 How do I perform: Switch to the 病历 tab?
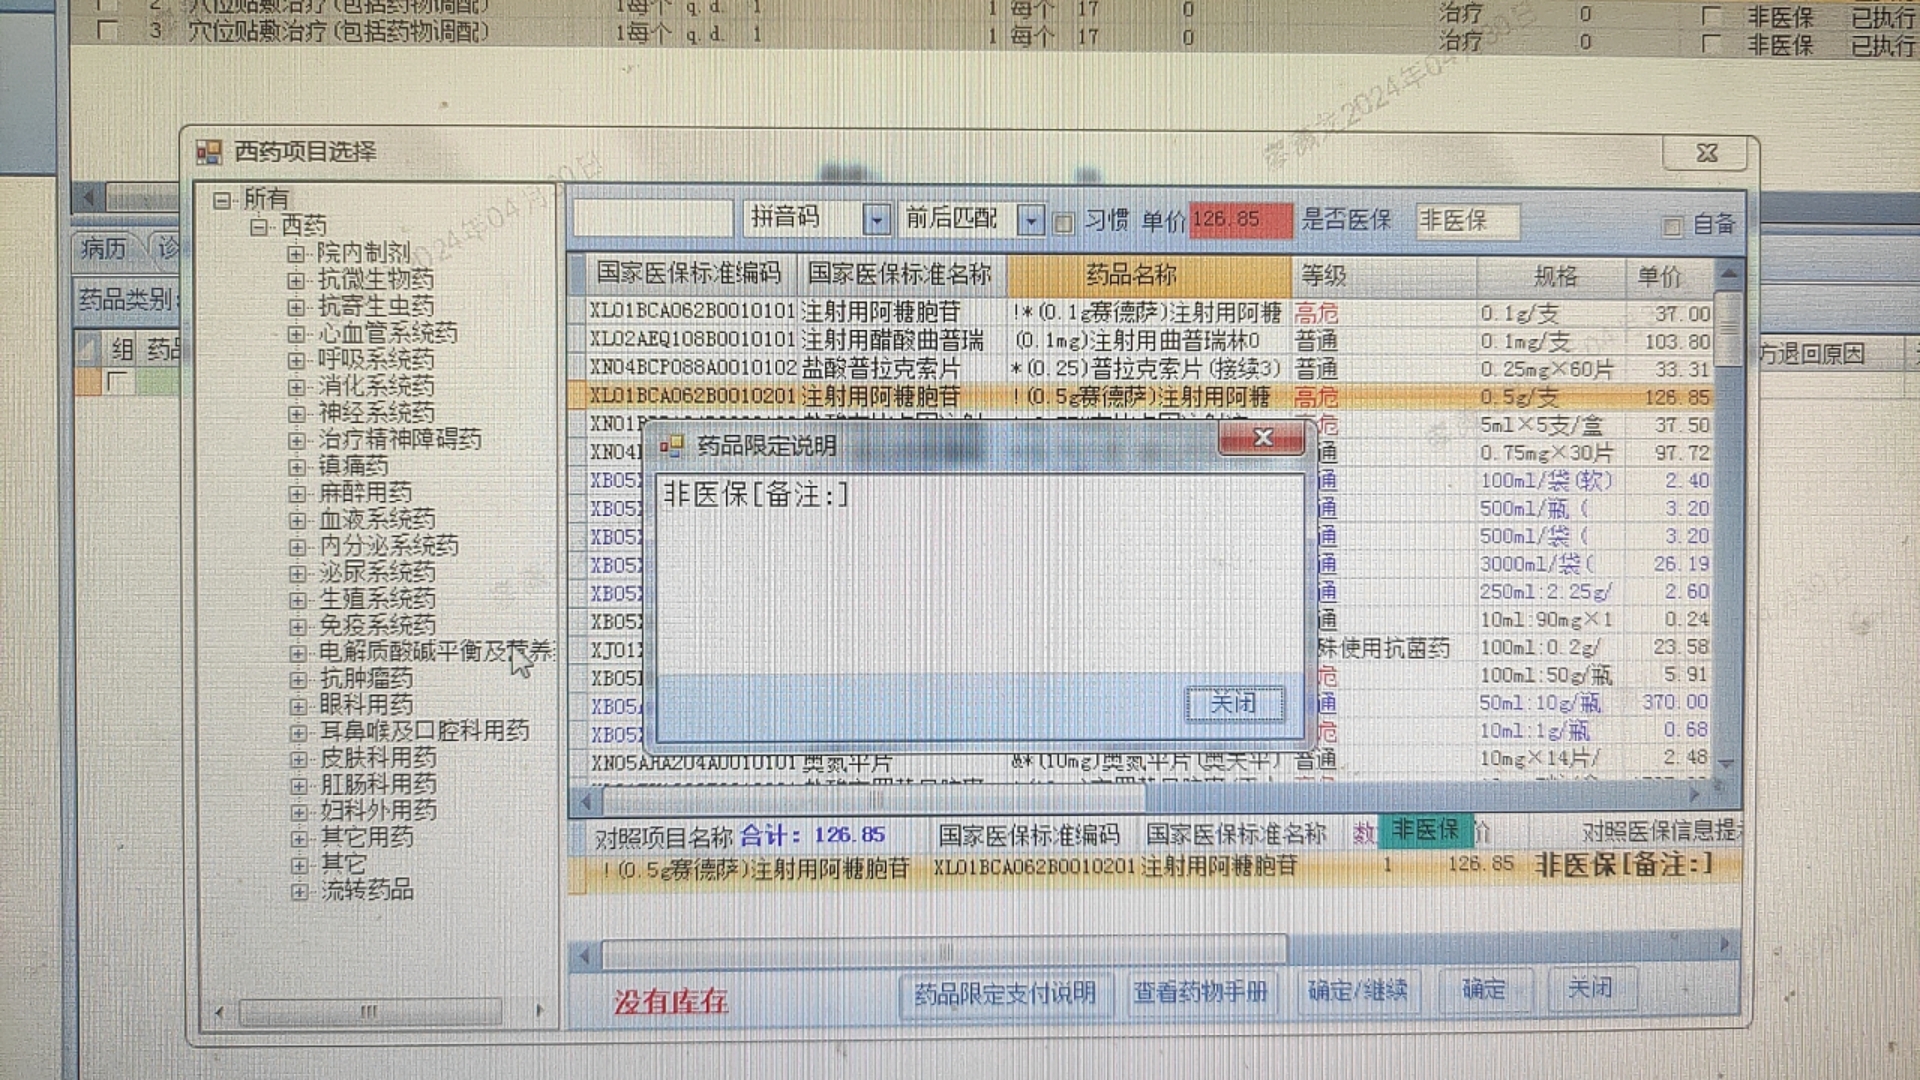pos(104,248)
